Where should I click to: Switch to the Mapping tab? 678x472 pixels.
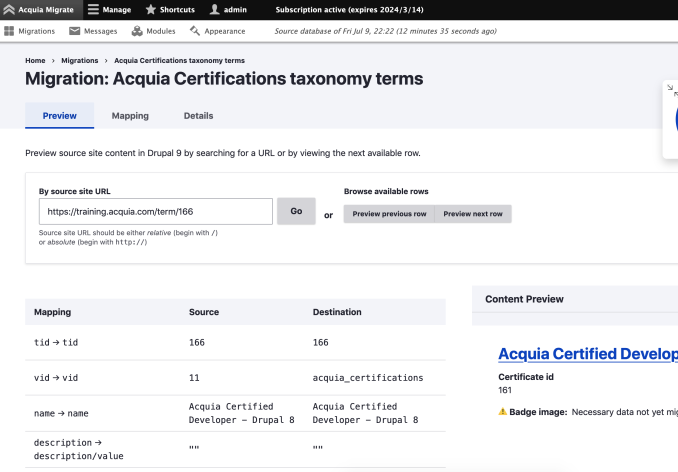[x=130, y=116]
